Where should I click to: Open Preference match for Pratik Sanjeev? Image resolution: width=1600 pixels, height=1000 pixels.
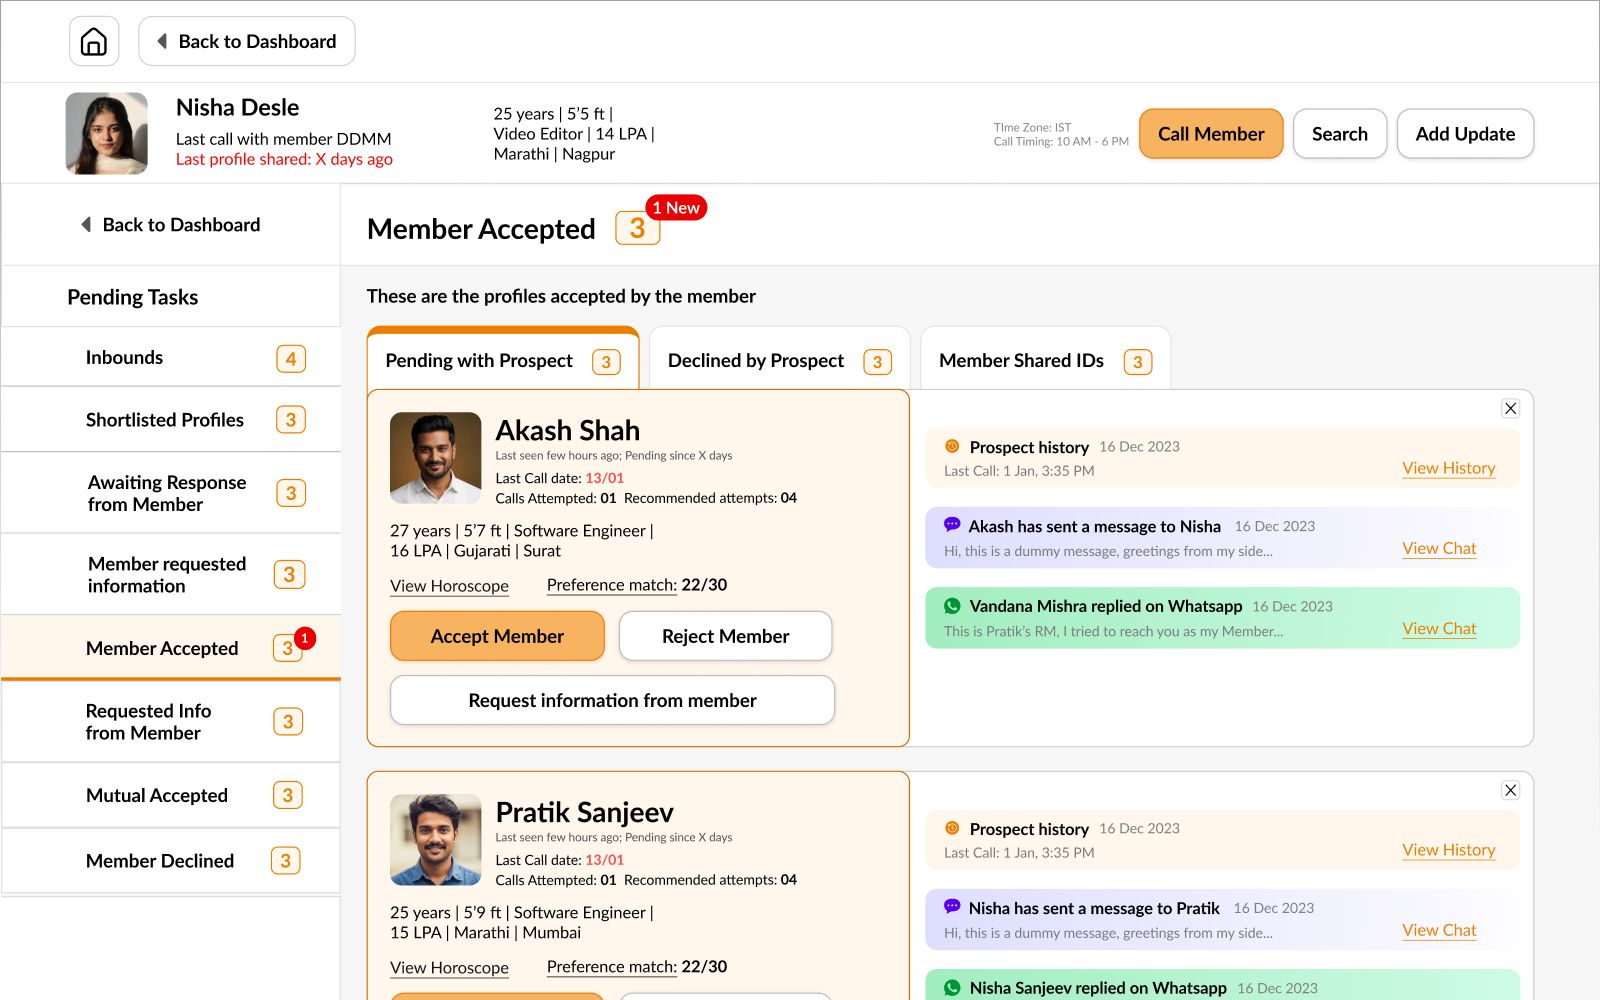coord(637,967)
